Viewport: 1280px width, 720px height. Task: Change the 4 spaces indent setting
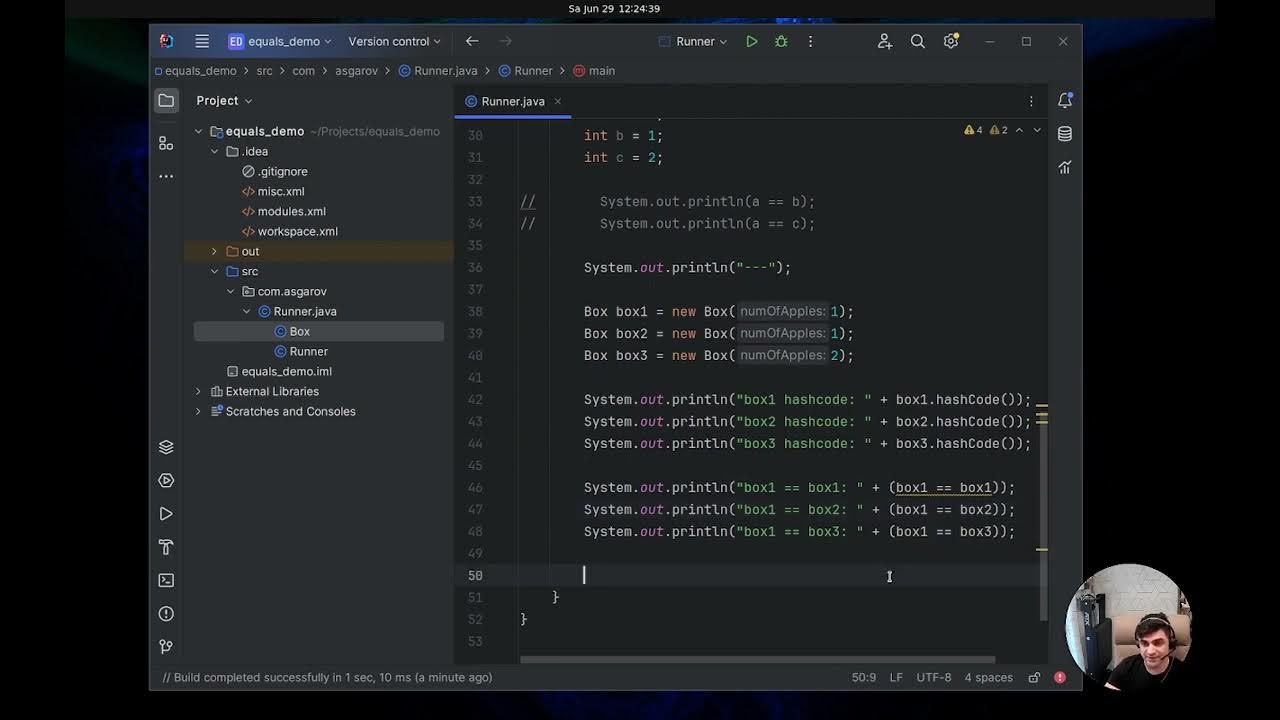click(989, 677)
